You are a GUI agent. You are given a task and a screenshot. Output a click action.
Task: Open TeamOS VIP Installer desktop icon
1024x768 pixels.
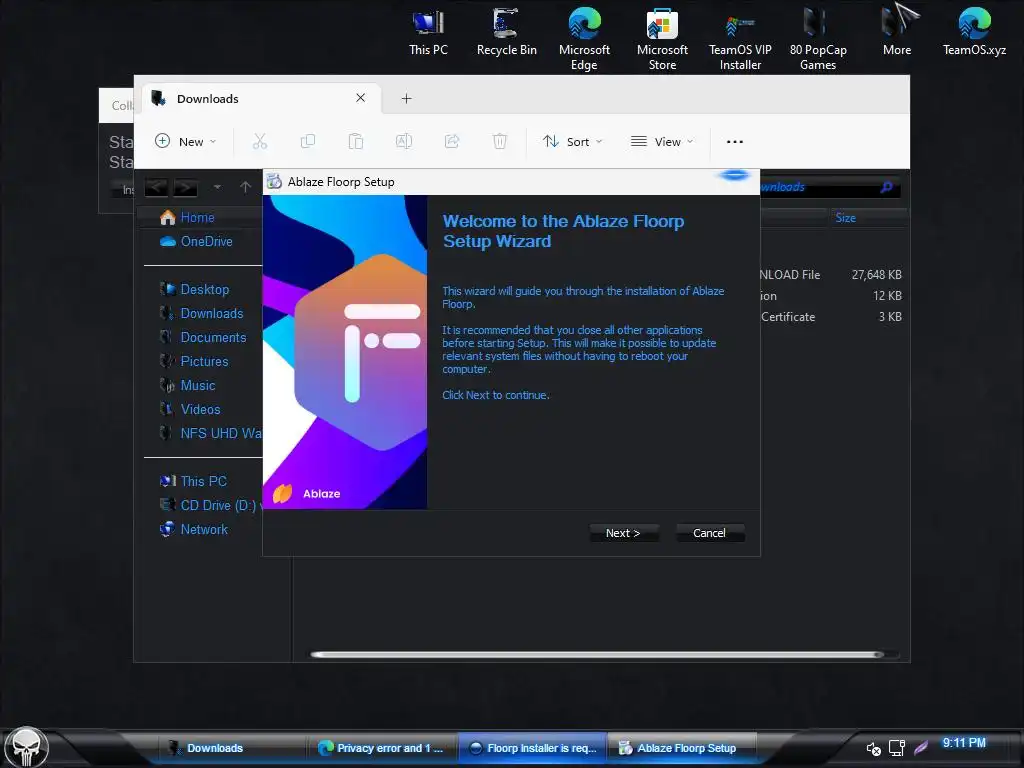coord(740,38)
